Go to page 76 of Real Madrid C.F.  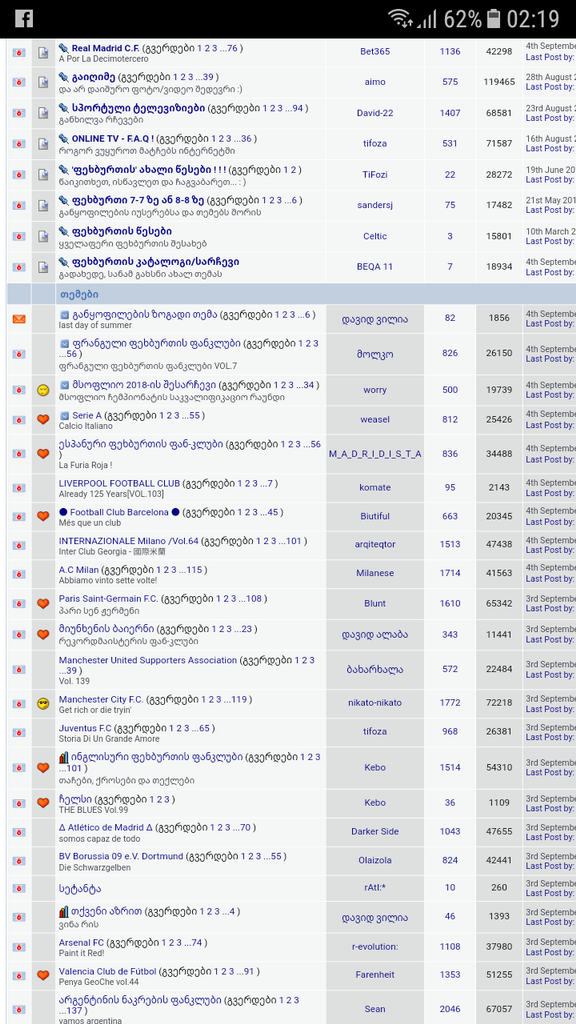tap(232, 48)
